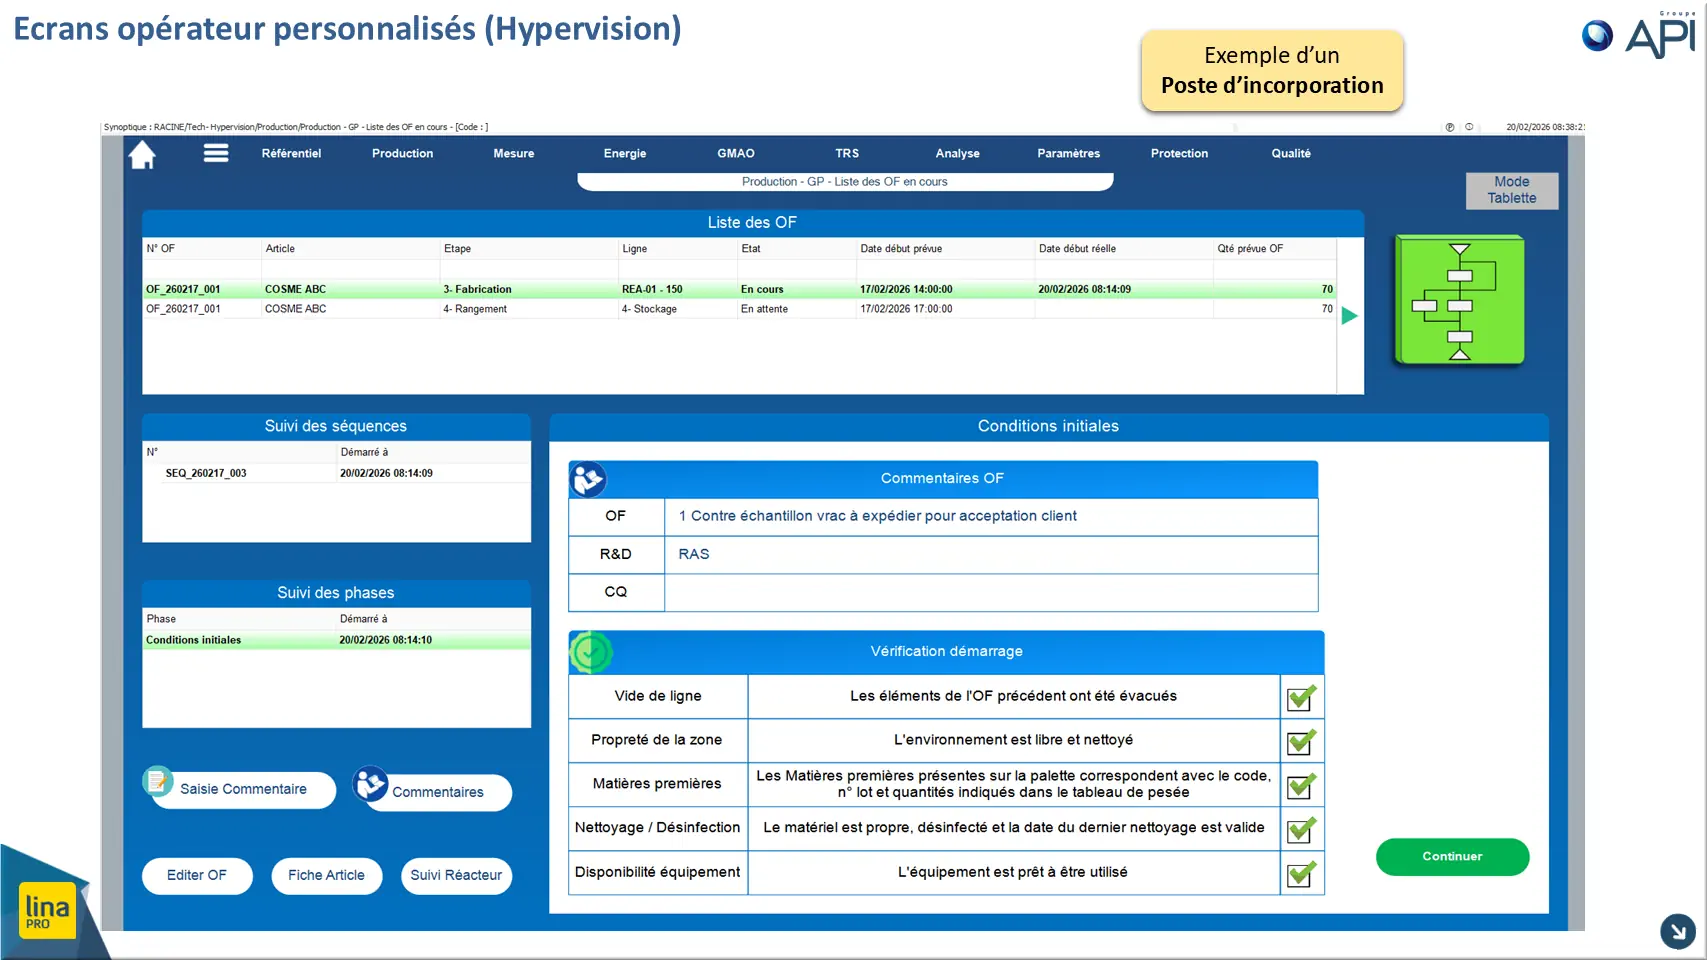The width and height of the screenshot is (1707, 960).
Task: Click the circled P icon in status bar
Action: pyautogui.click(x=1449, y=127)
